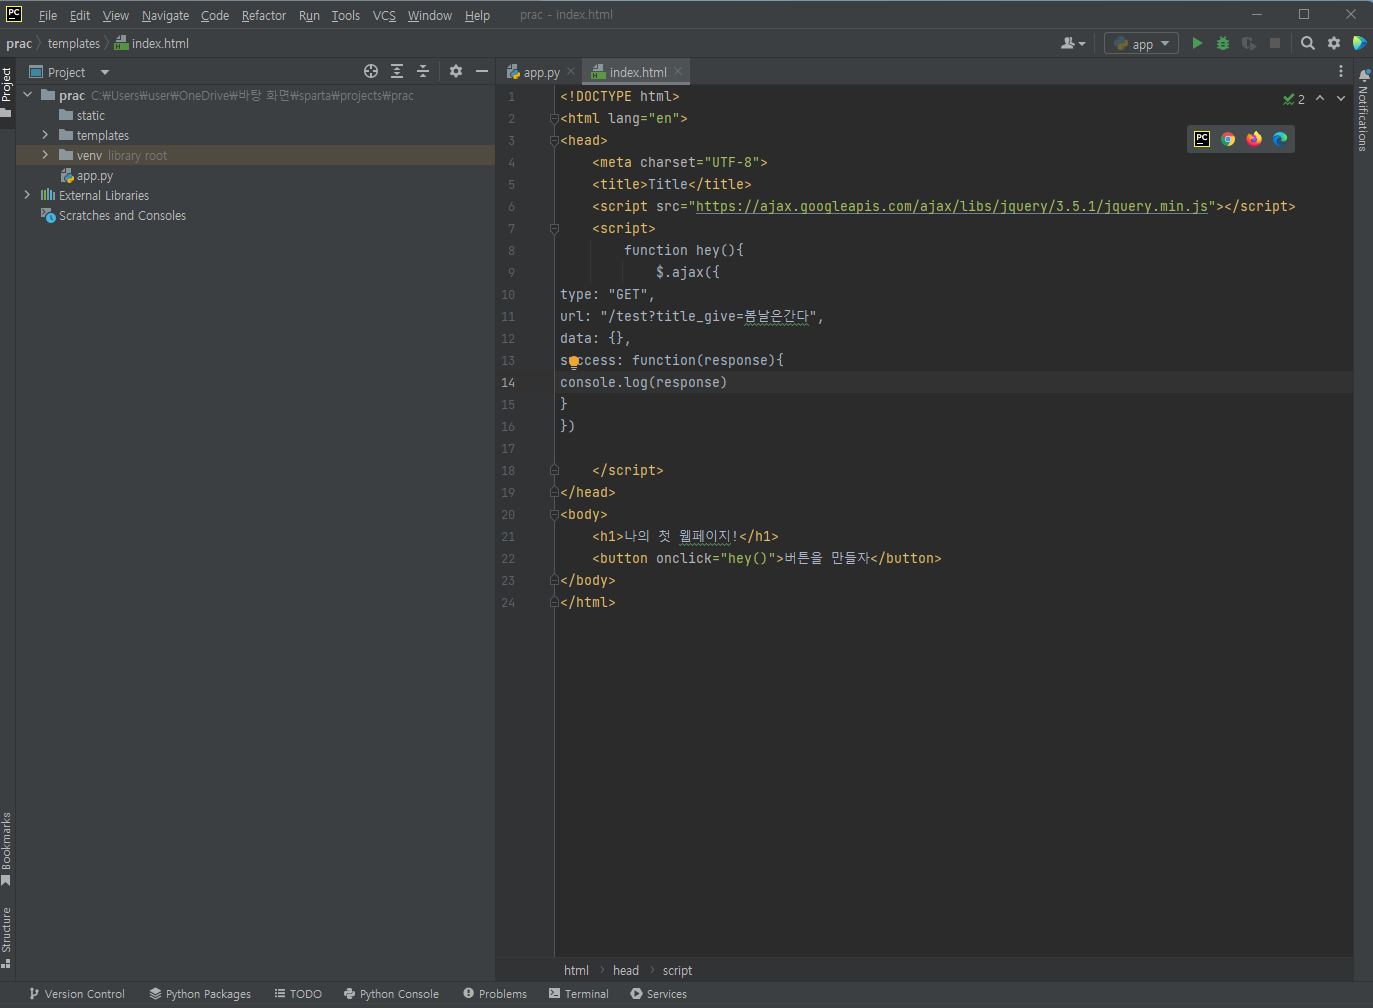Viewport: 1373px width, 1008px height.
Task: Open index.html in Edge browser icon
Action: click(x=1280, y=139)
